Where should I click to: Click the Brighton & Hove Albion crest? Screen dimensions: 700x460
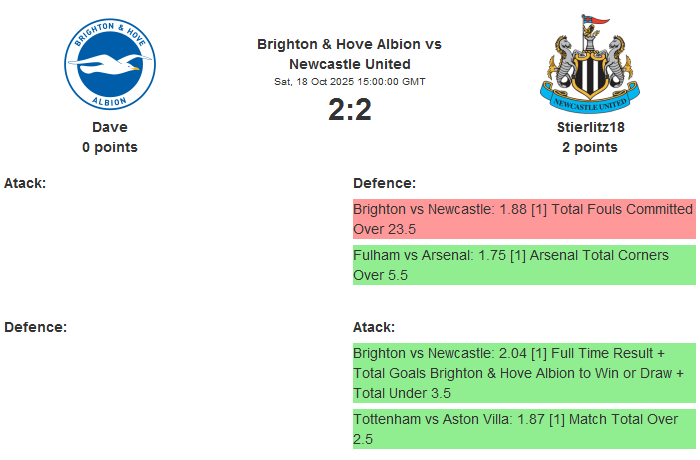coord(110,66)
